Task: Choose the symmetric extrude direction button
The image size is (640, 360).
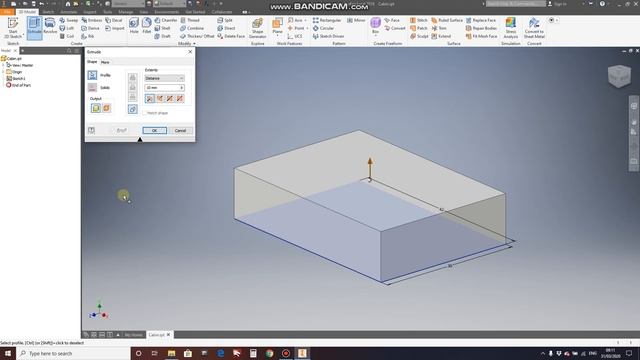Action: (170, 98)
